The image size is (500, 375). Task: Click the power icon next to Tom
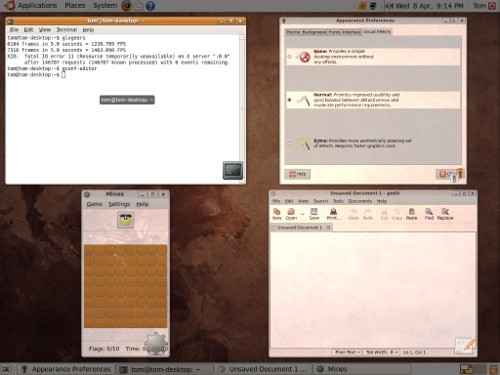pos(492,6)
